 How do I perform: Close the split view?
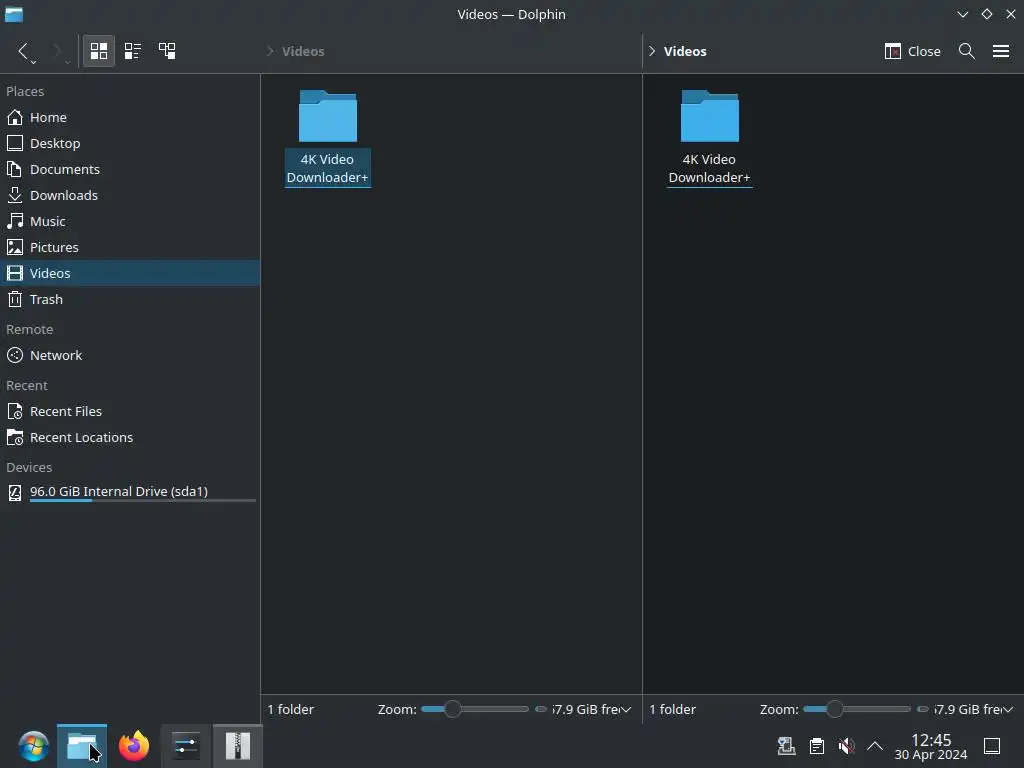(912, 51)
